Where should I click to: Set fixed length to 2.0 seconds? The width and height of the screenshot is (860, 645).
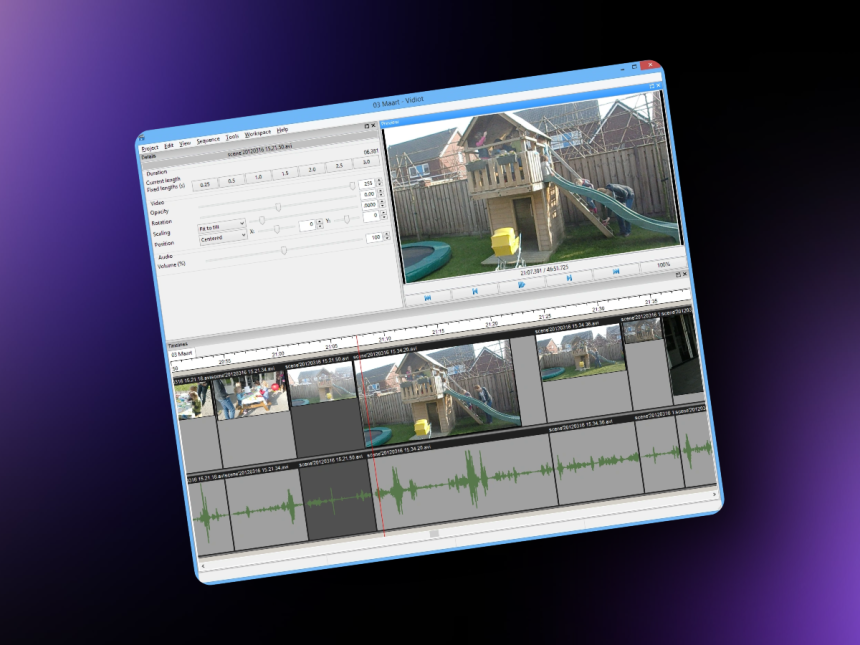[312, 169]
